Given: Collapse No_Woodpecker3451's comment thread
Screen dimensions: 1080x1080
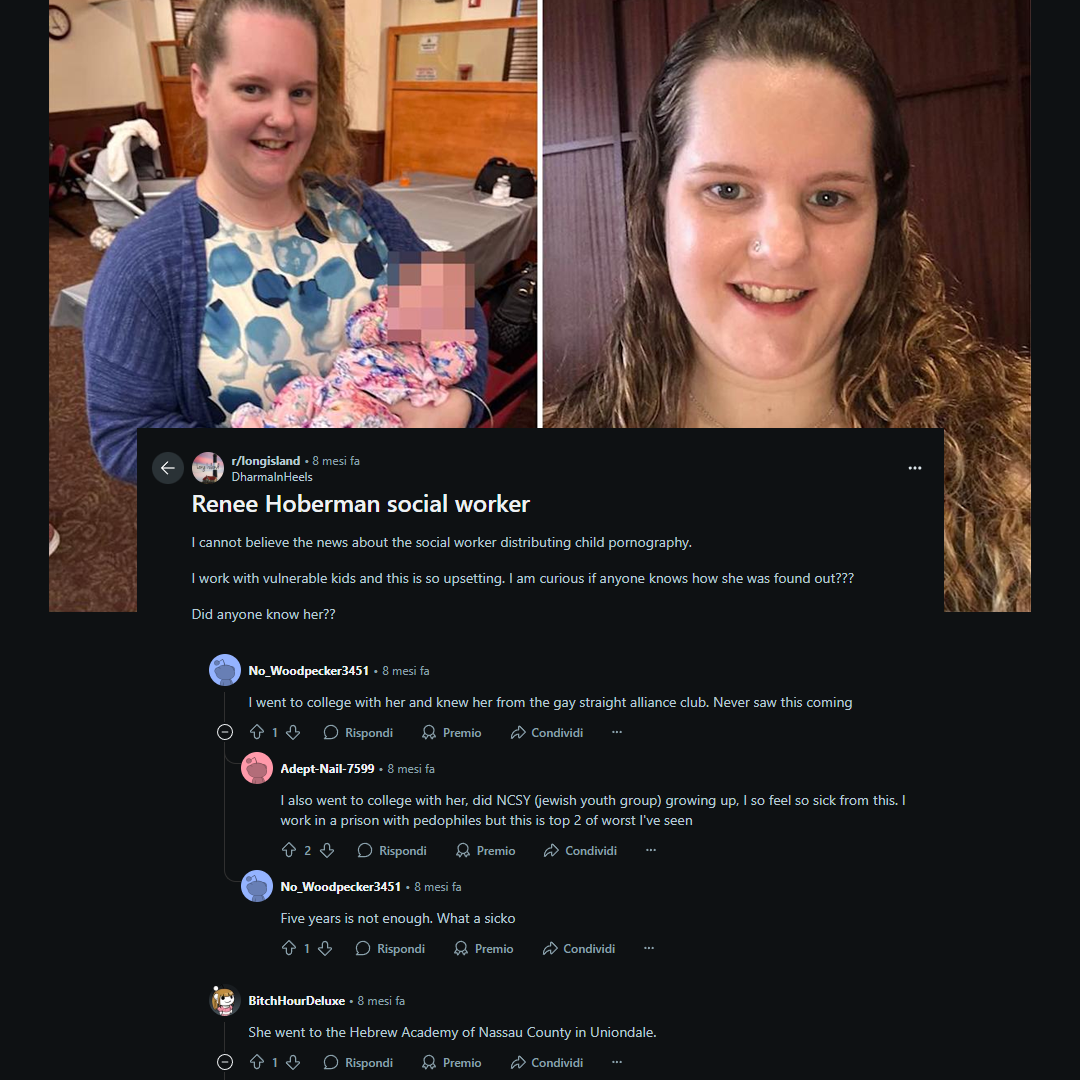Looking at the screenshot, I should (x=225, y=732).
